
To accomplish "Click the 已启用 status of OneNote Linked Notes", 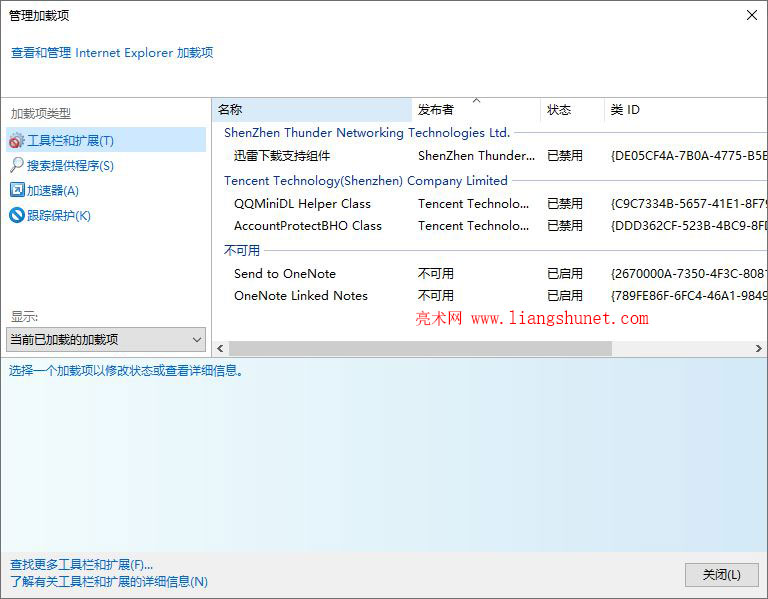I will coord(565,296).
